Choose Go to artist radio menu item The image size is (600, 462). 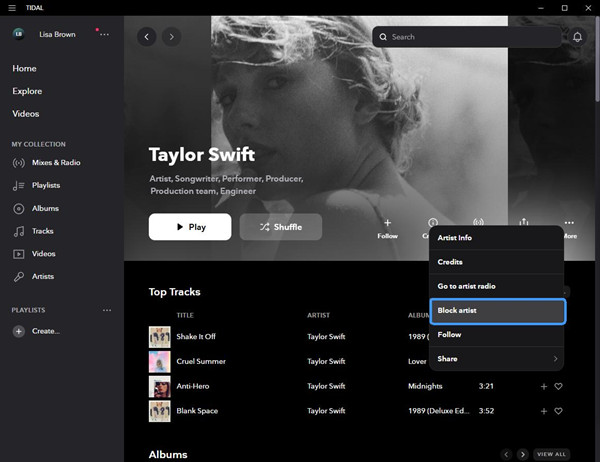[497, 286]
